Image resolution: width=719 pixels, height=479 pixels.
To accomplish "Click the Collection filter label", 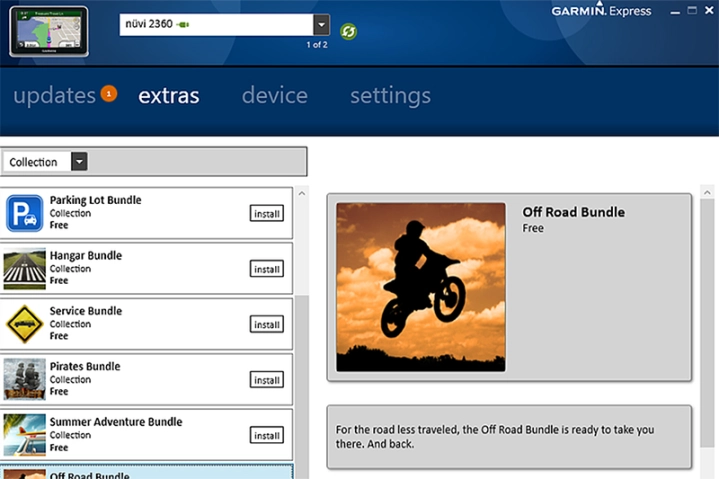I will 33,162.
